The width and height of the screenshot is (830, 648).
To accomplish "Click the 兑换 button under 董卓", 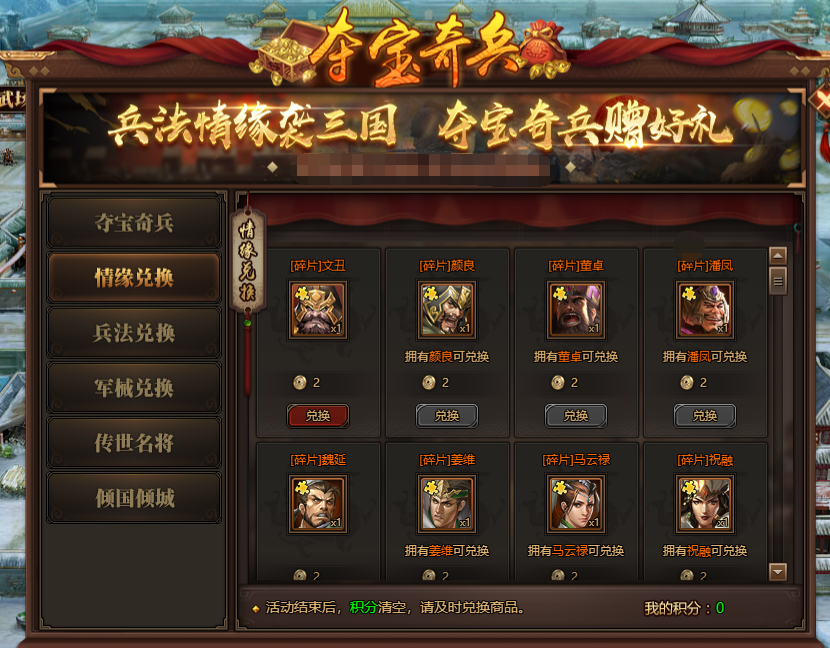I will 576,416.
